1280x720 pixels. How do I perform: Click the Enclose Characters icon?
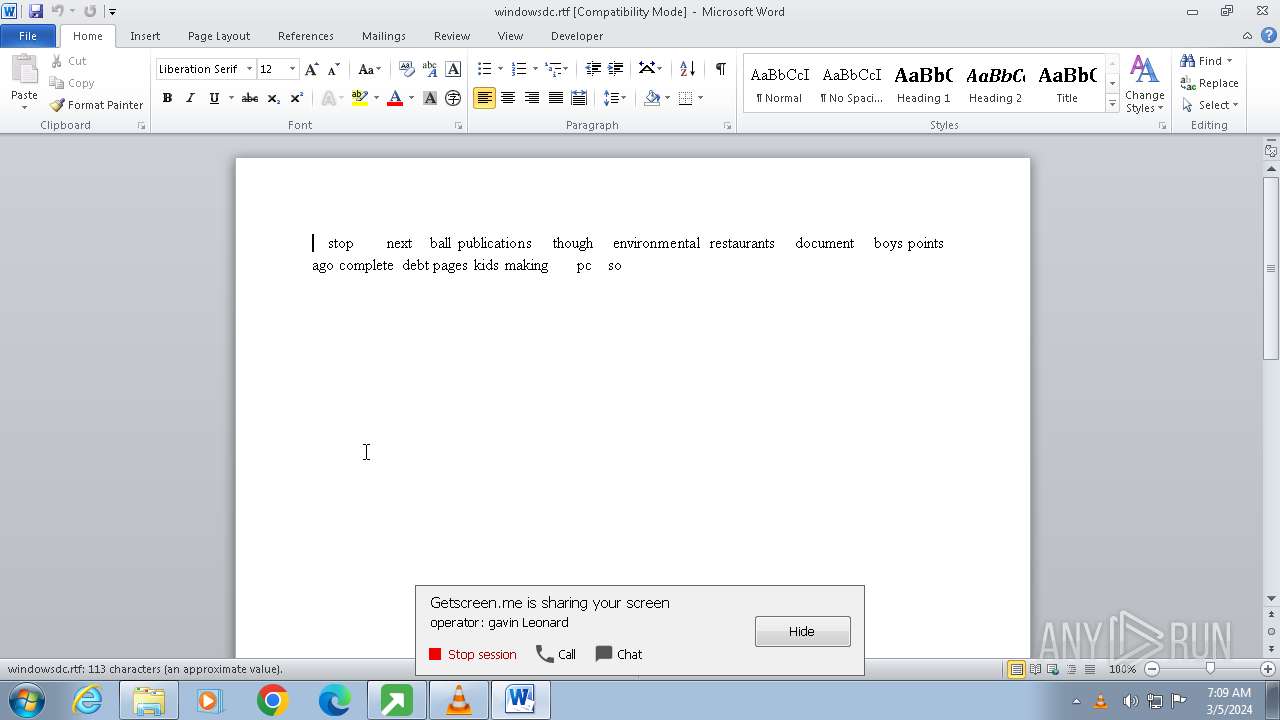point(453,98)
